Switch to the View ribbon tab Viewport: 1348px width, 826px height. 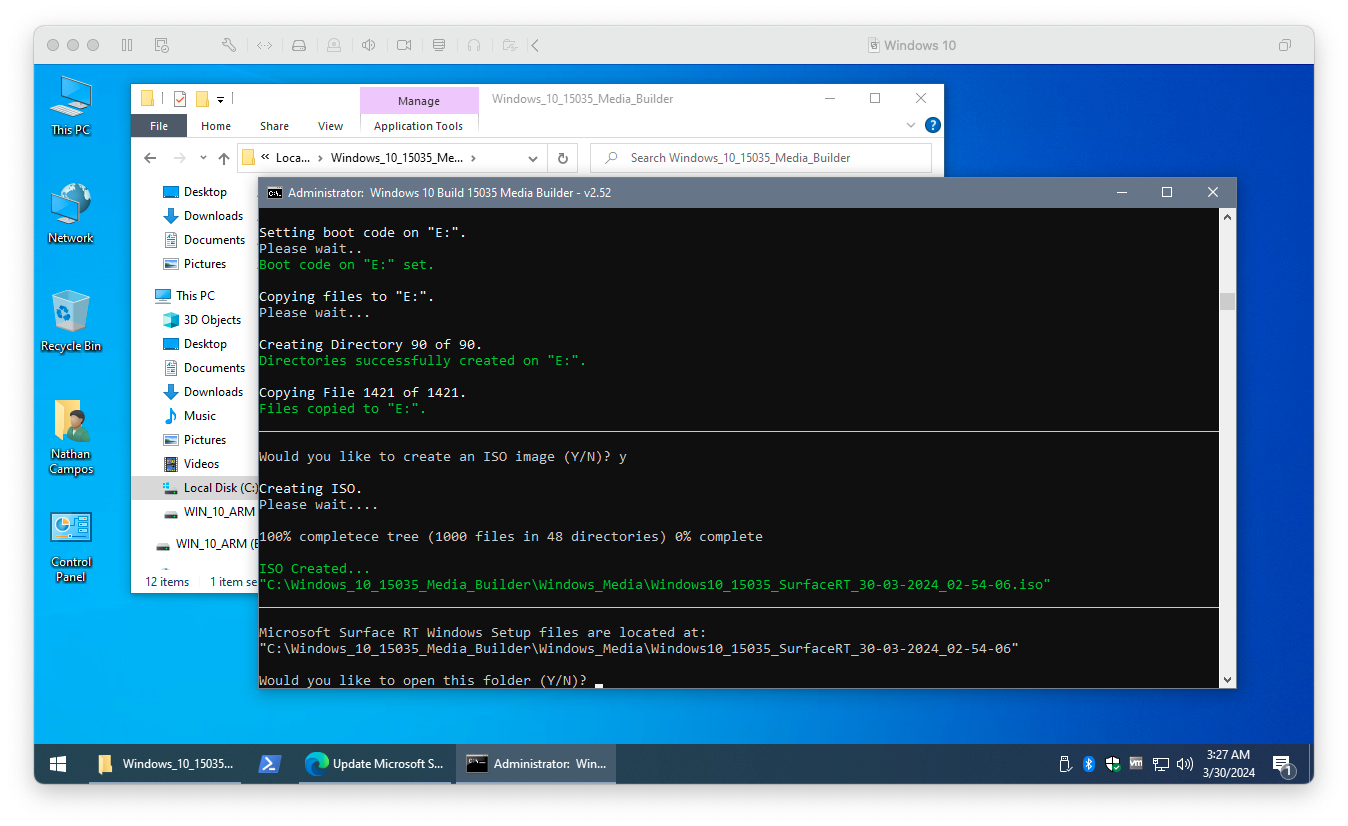[x=330, y=126]
